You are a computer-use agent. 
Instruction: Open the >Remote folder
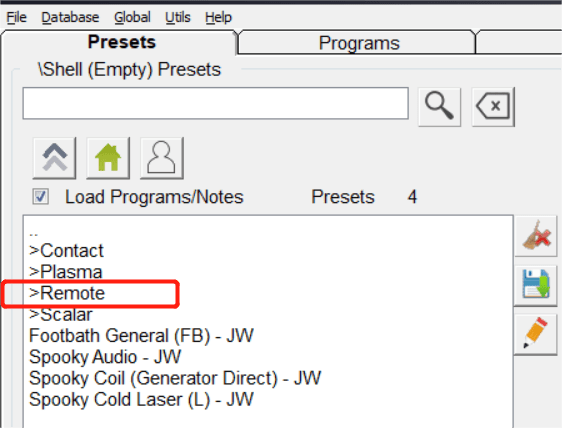click(67, 293)
